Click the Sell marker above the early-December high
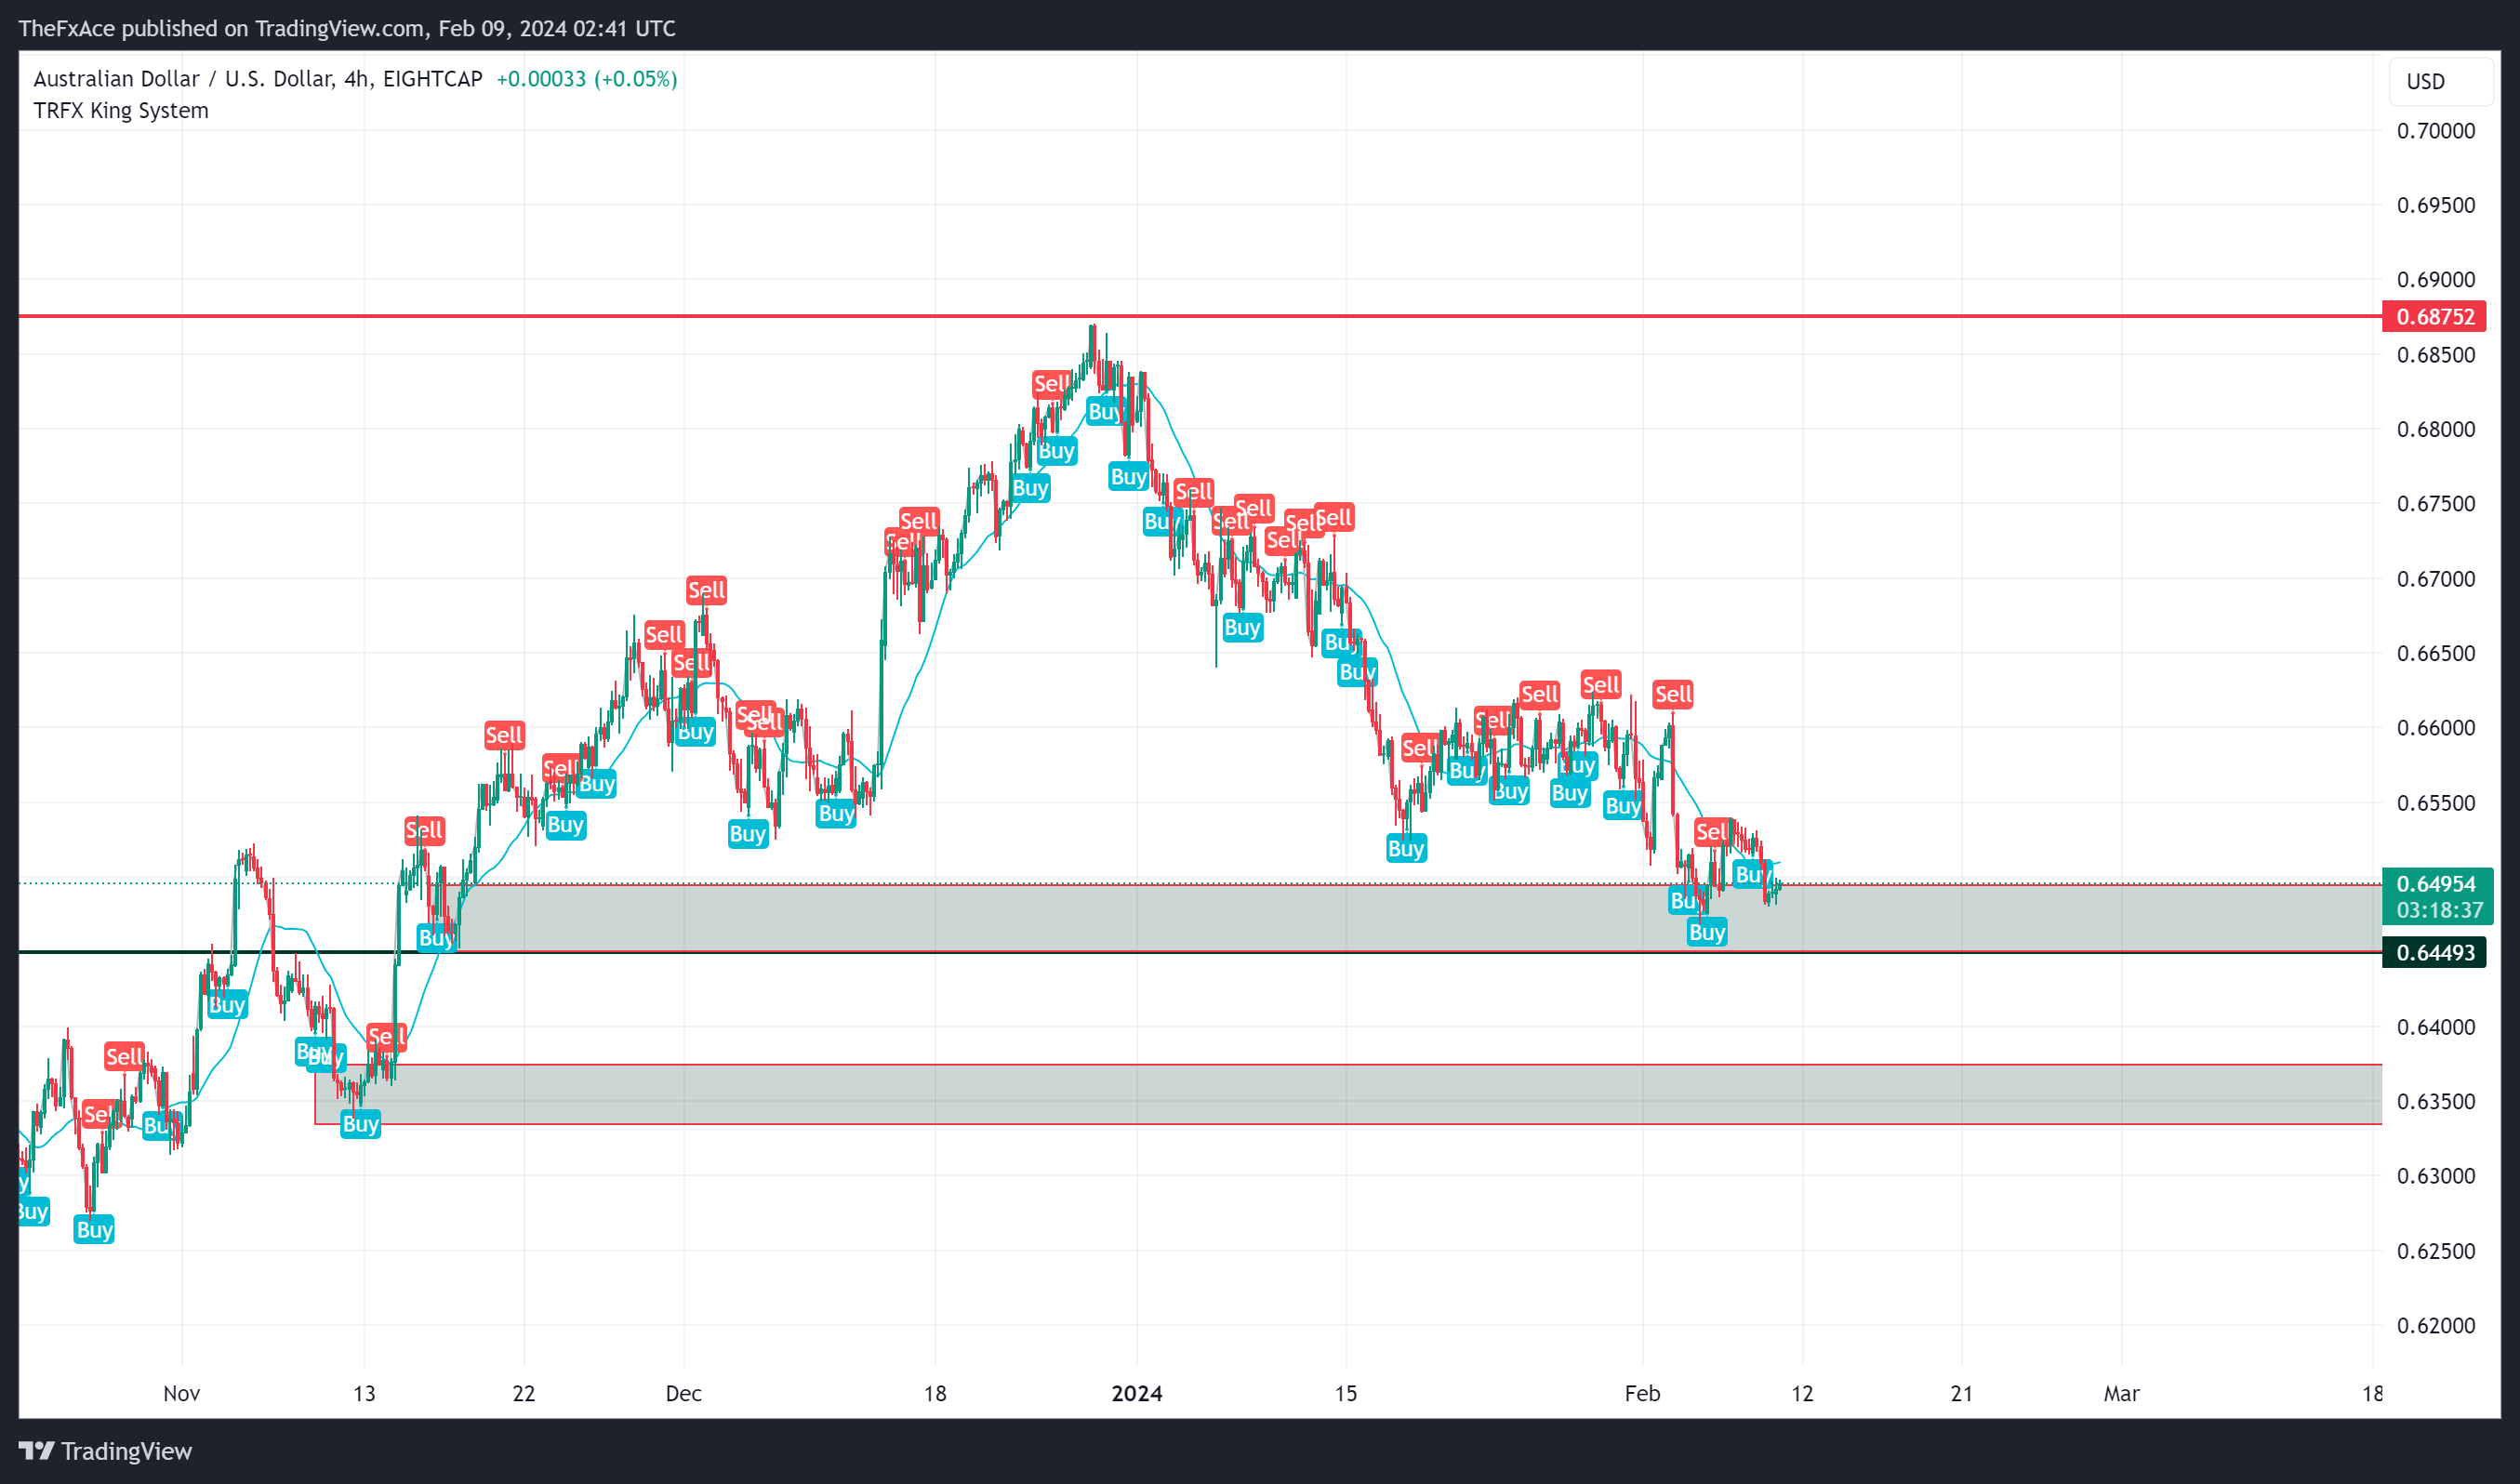This screenshot has height=1484, width=2520. (706, 590)
